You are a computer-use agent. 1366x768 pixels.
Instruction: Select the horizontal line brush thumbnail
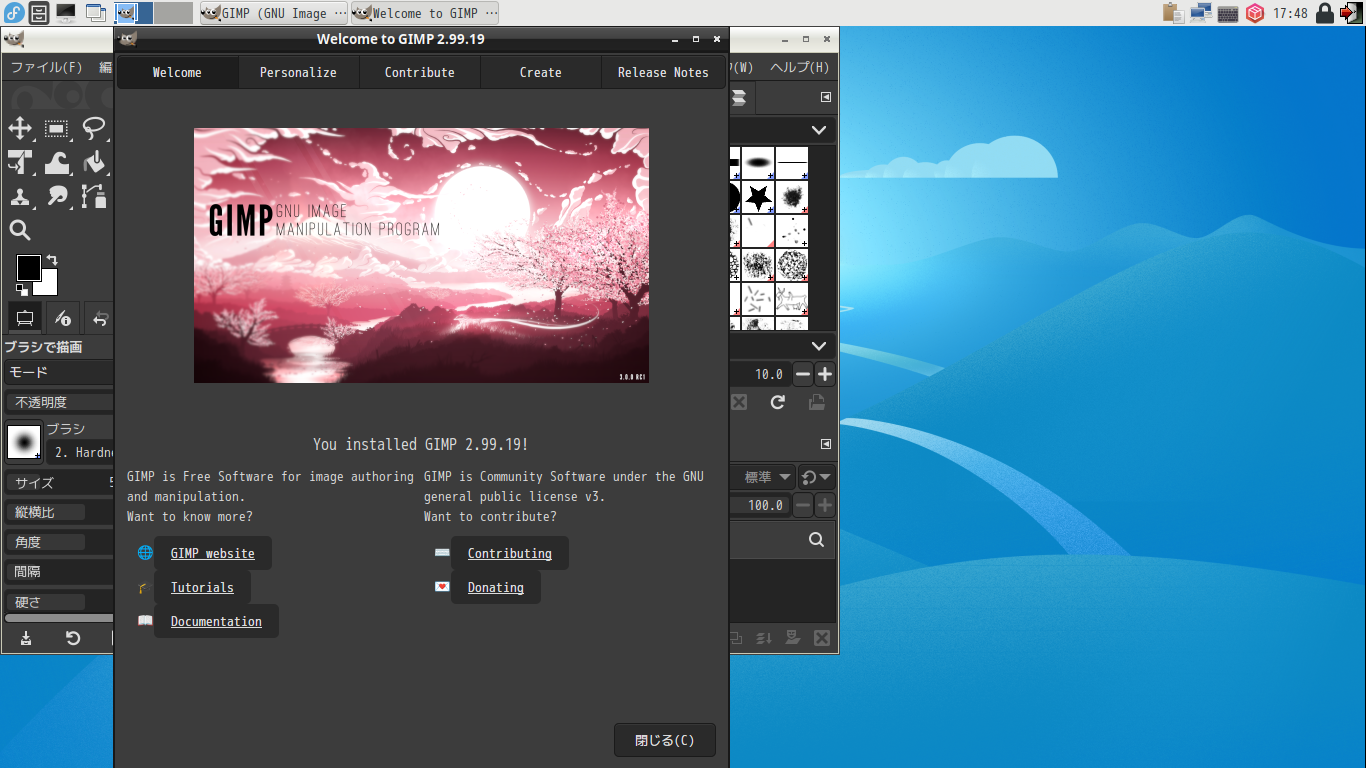(792, 163)
